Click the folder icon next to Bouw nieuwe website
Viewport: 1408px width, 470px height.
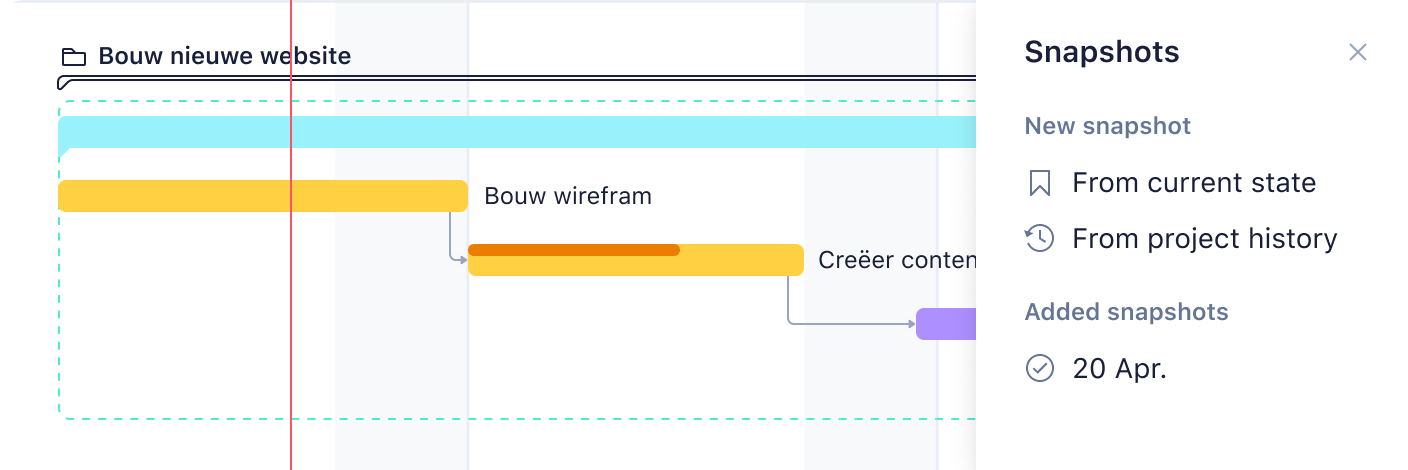click(74, 56)
